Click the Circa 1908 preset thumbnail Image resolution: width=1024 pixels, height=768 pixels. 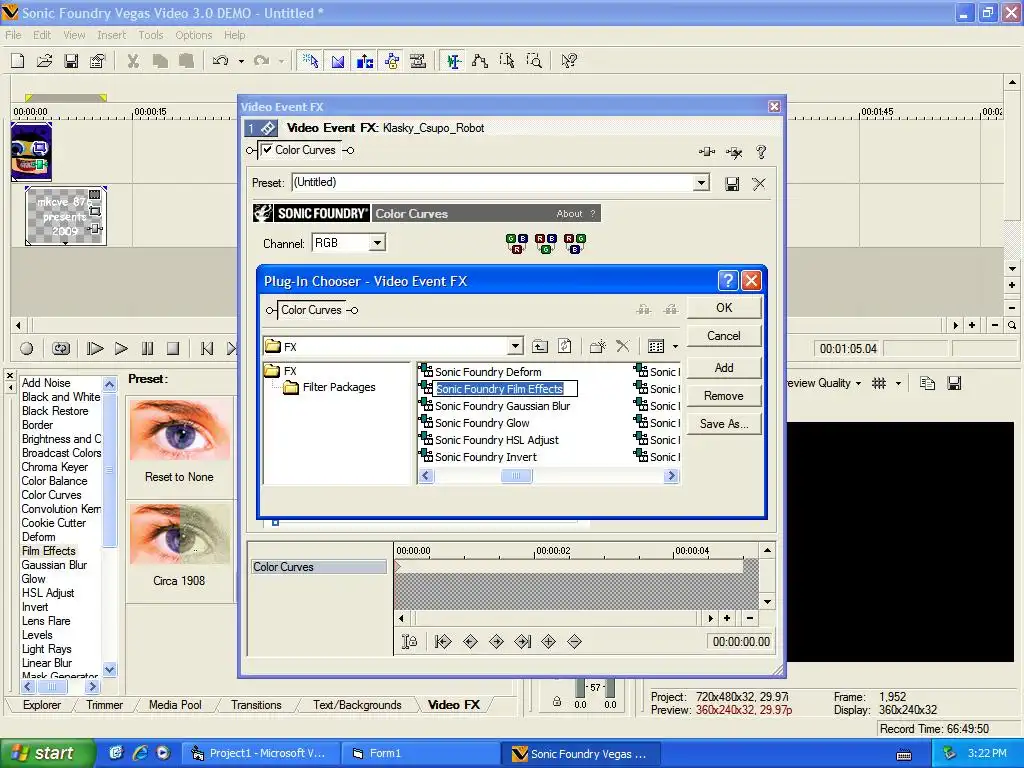(180, 534)
